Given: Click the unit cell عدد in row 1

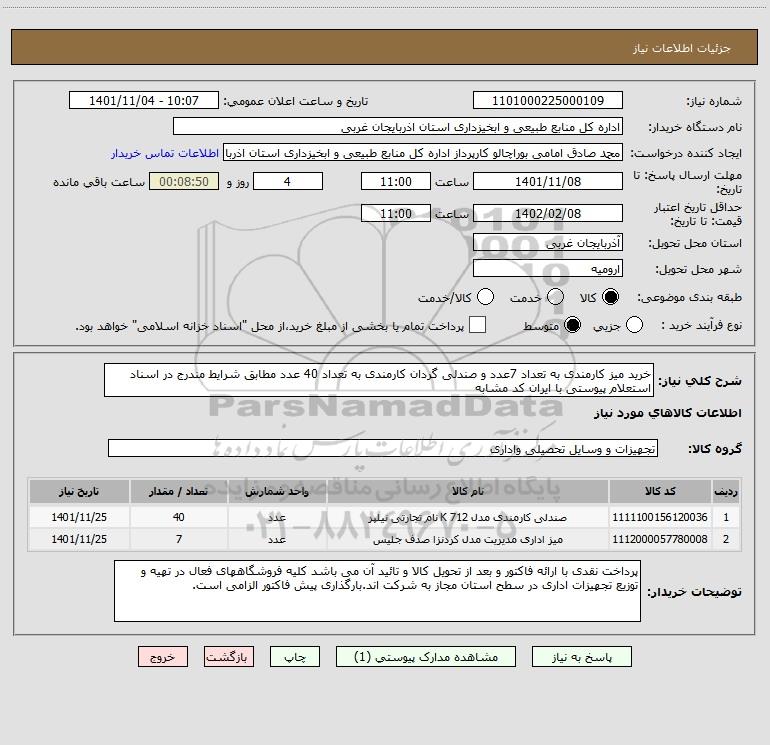Looking at the screenshot, I should (277, 517).
